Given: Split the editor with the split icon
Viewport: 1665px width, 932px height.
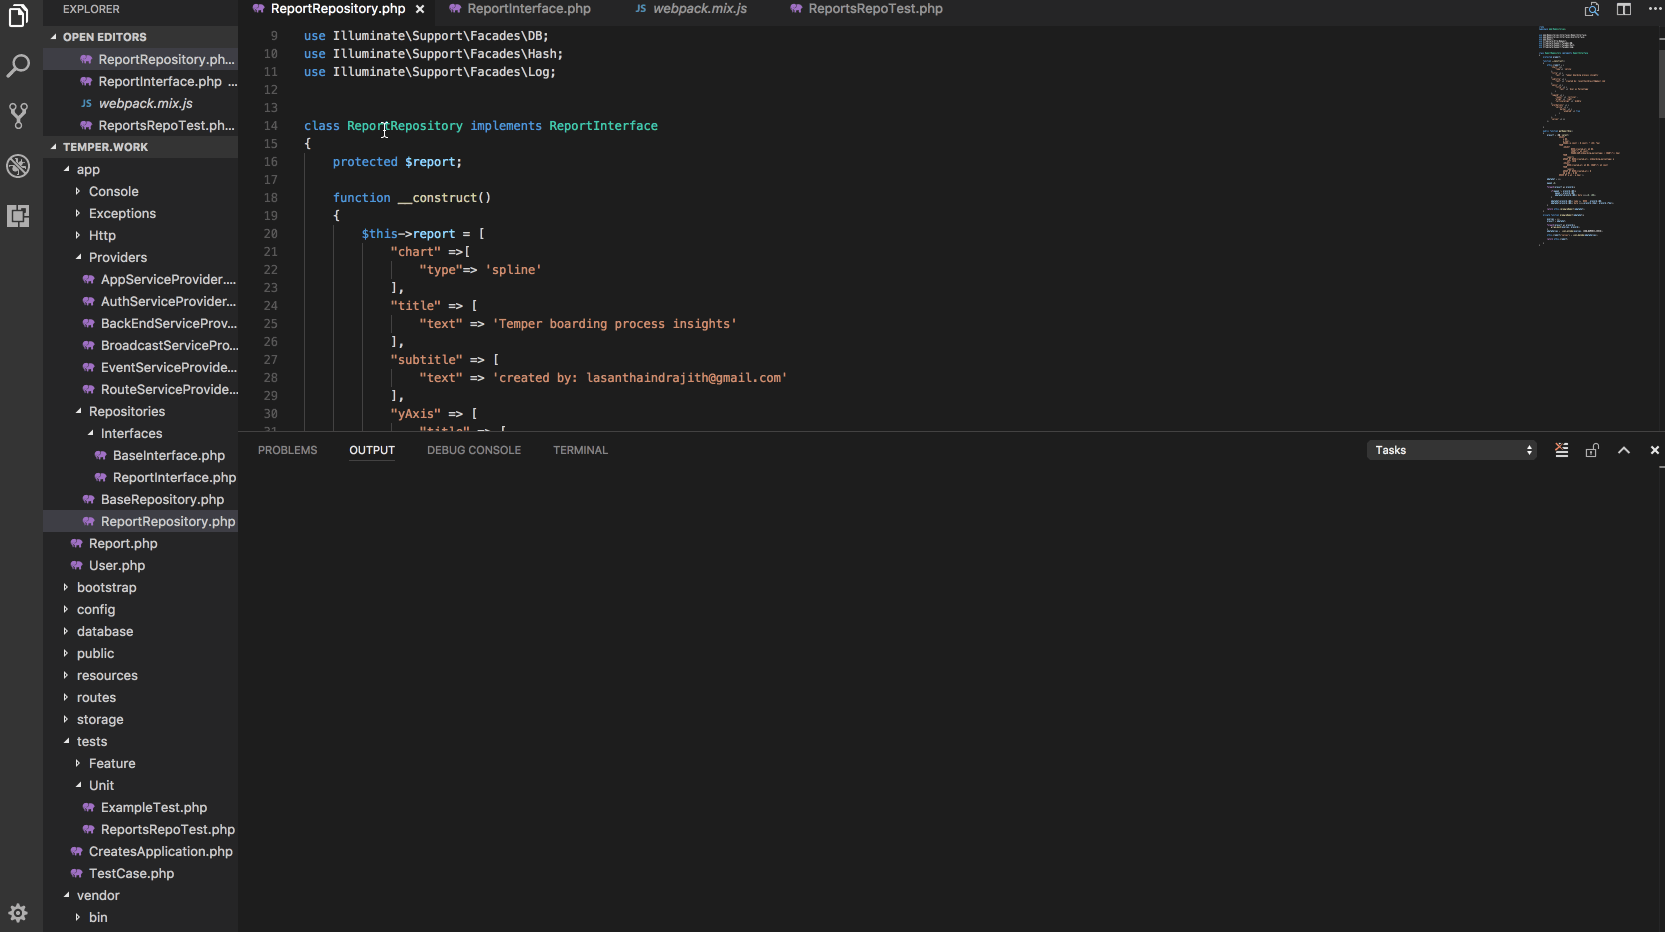Looking at the screenshot, I should click(1624, 9).
